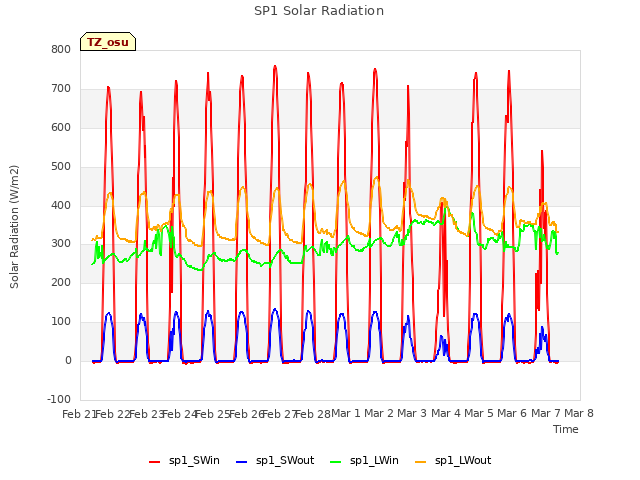Toggle the sp1_SWout legend label

[285, 460]
